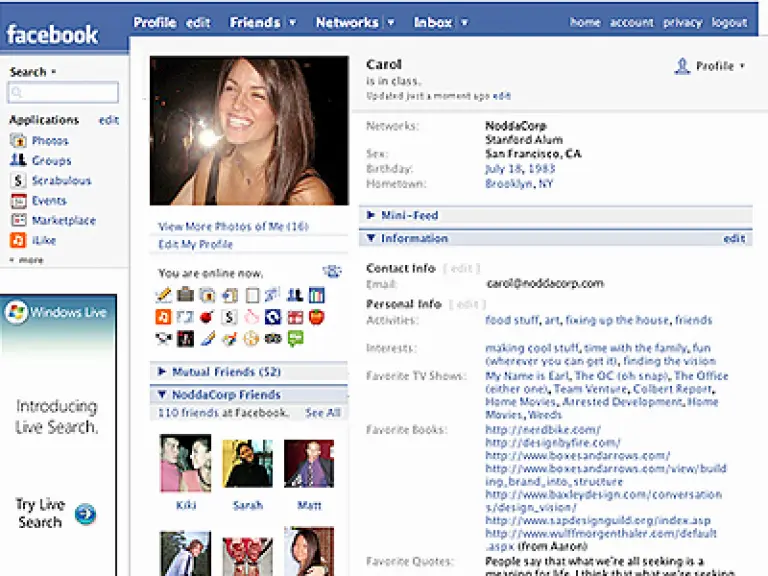Viewport: 768px width, 576px height.
Task: Collapse the Information section
Action: [371, 239]
